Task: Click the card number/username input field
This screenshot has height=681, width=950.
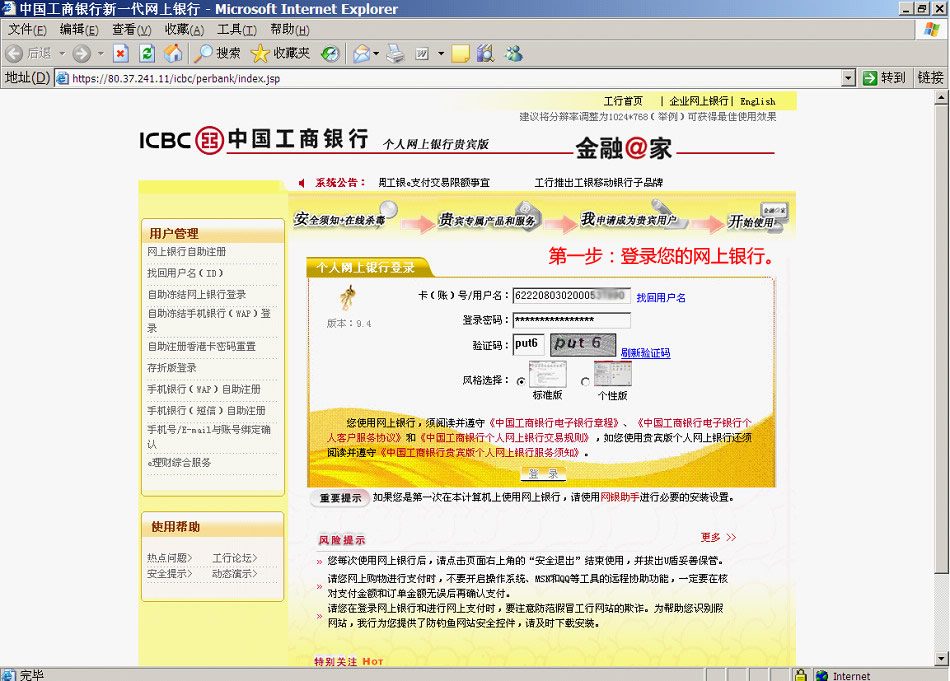Action: [x=571, y=295]
